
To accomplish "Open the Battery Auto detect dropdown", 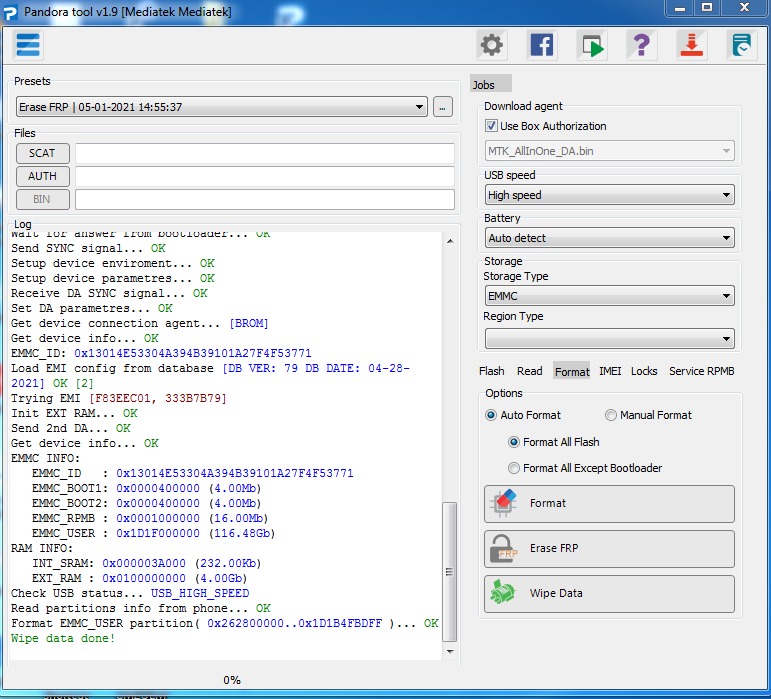I will (609, 238).
